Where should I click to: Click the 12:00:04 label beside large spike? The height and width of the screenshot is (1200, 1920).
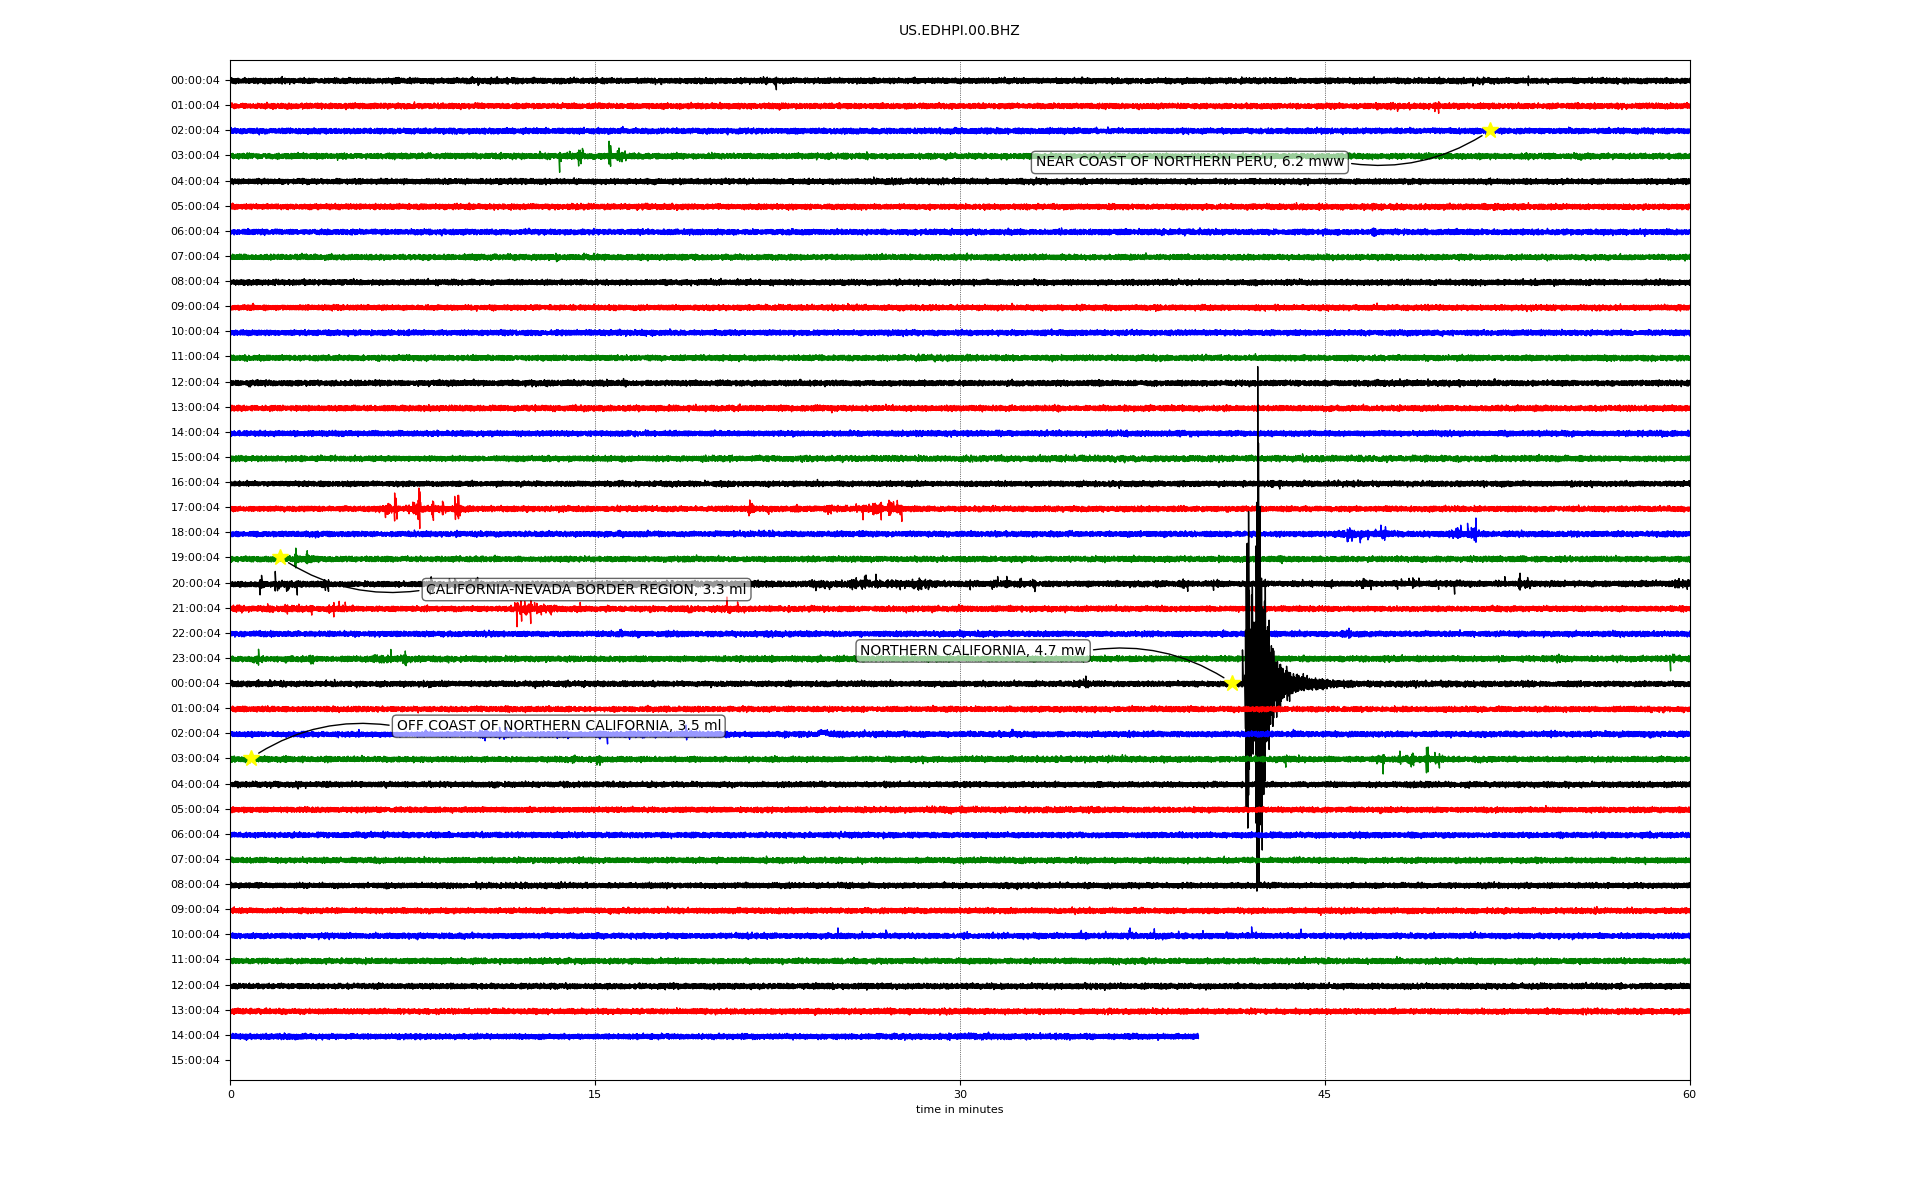pyautogui.click(x=195, y=382)
